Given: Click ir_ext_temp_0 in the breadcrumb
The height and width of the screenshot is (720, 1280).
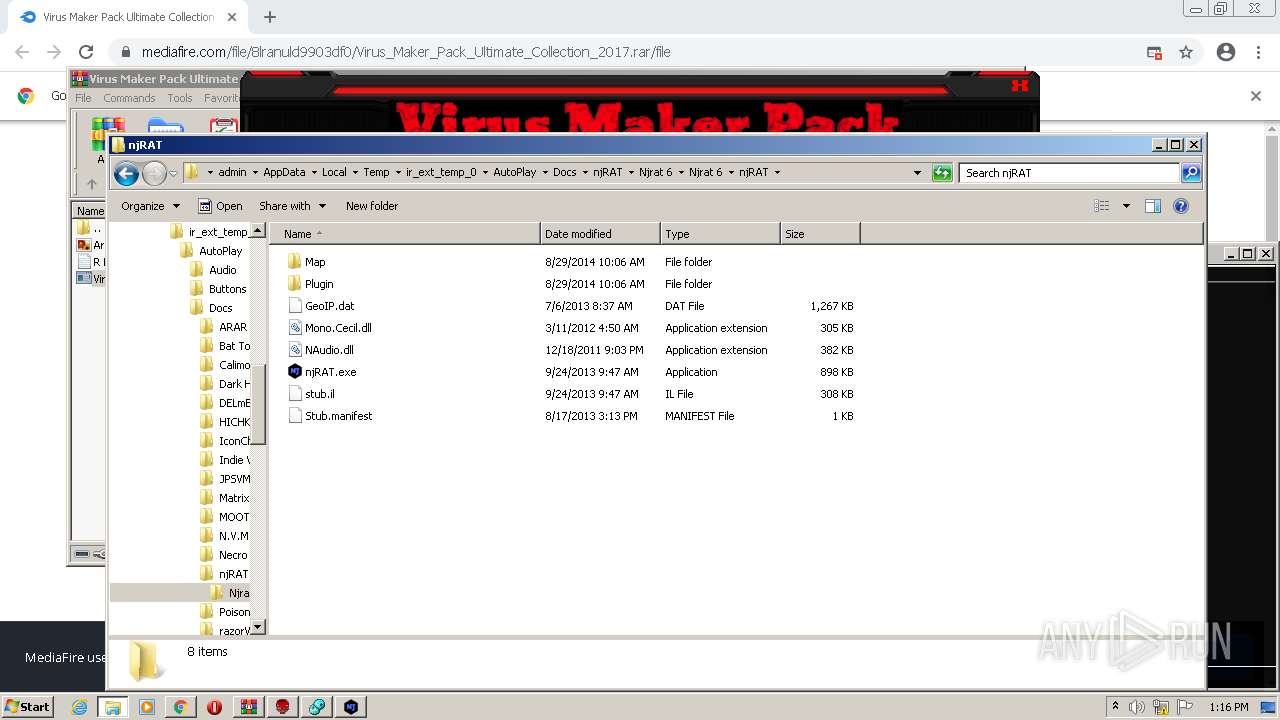Looking at the screenshot, I should pos(441,172).
